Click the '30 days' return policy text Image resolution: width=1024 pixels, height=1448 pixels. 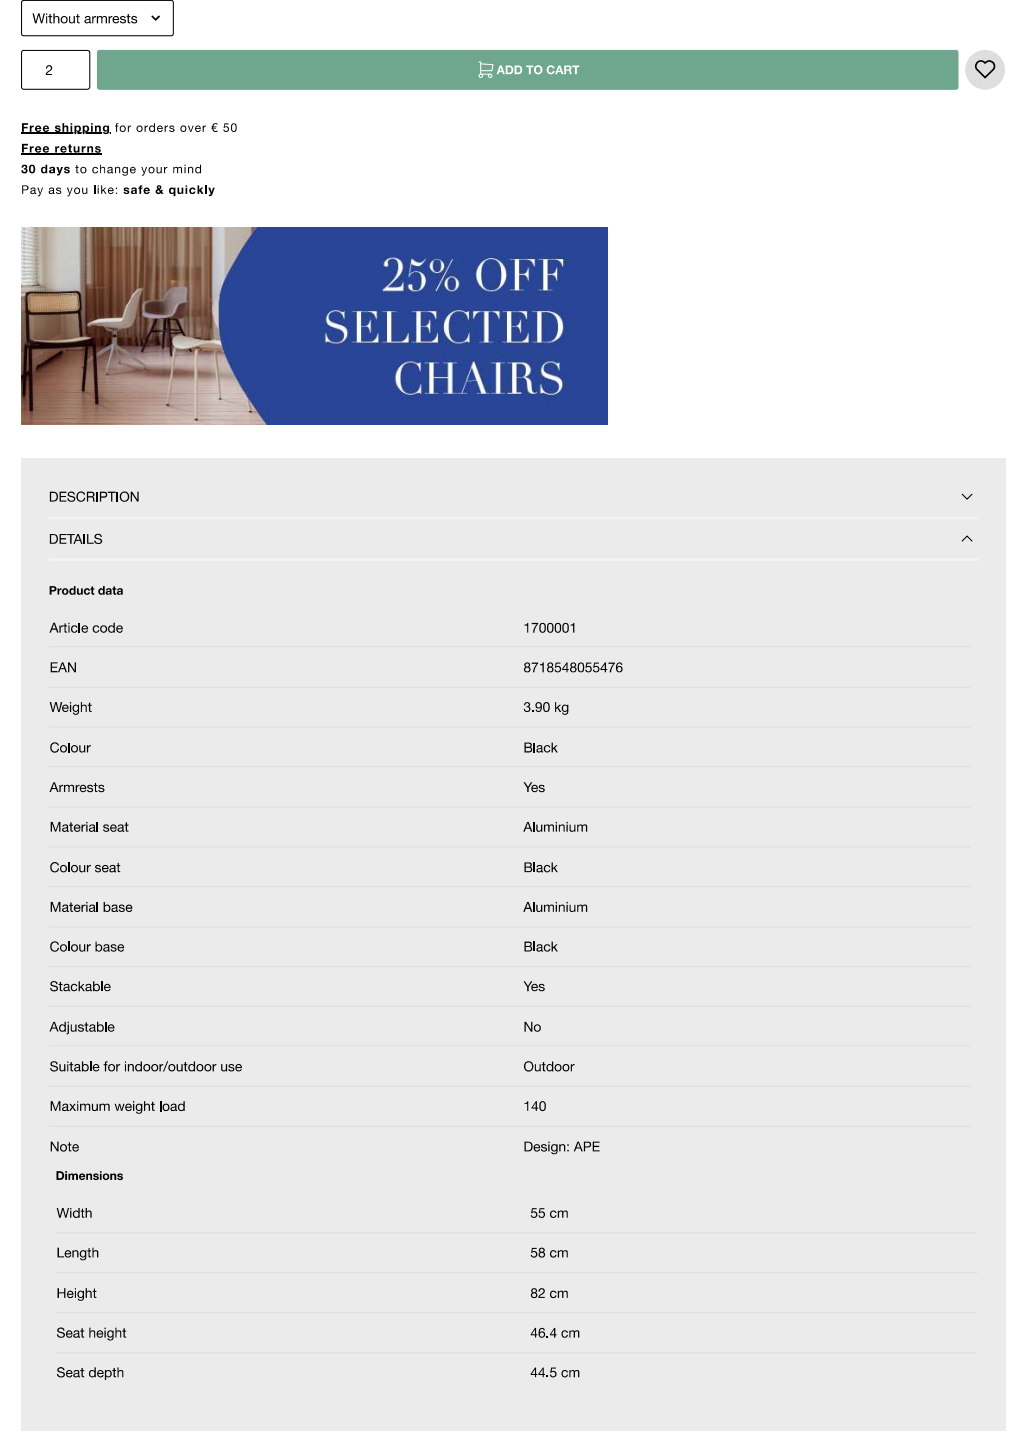click(46, 170)
